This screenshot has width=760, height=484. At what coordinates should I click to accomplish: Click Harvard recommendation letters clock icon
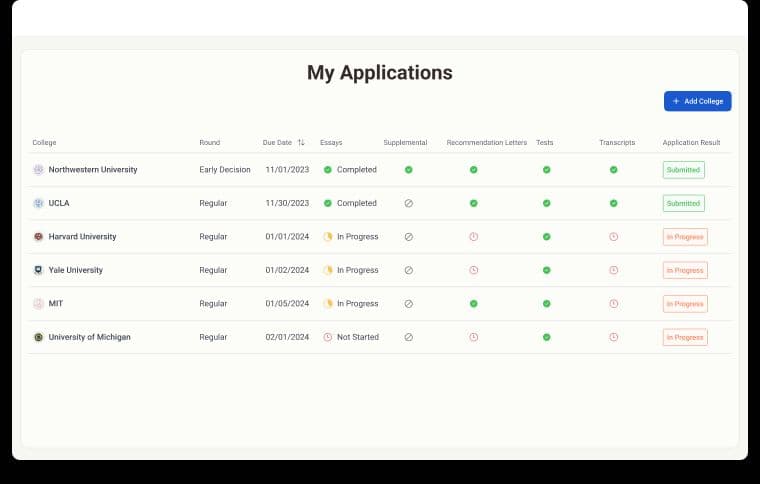click(474, 236)
